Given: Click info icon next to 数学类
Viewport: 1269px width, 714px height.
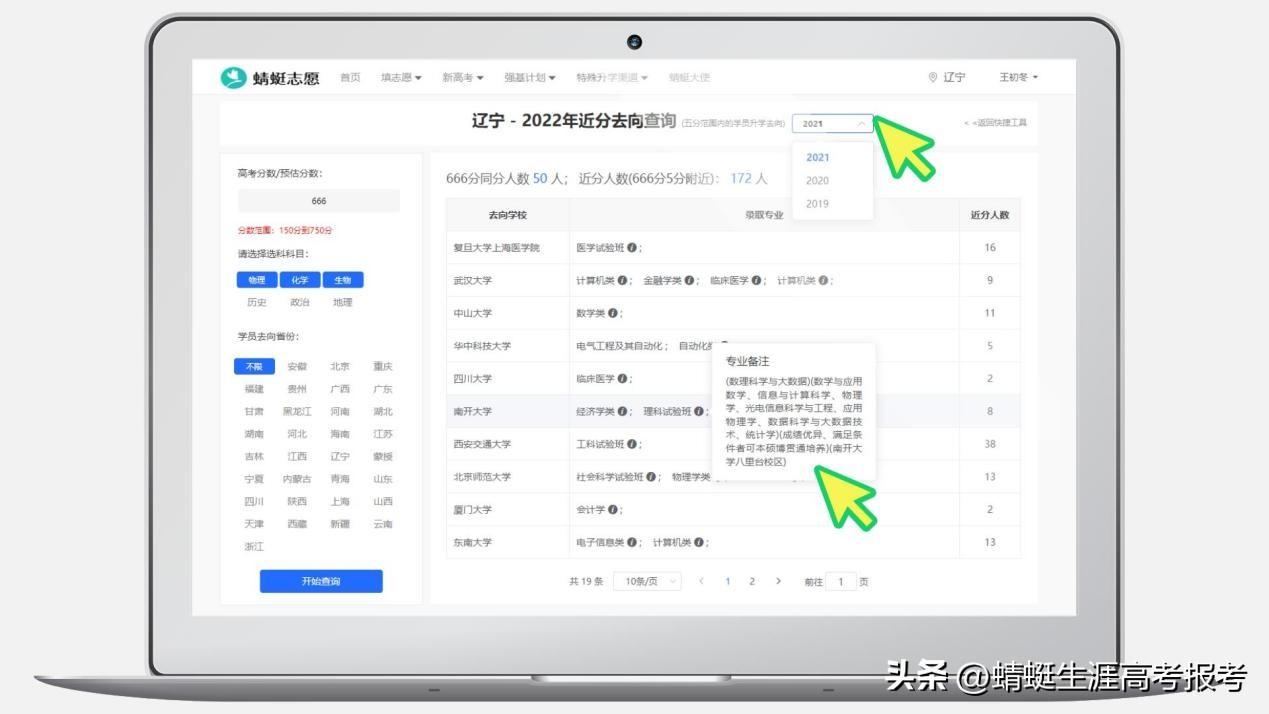Looking at the screenshot, I should pos(612,314).
